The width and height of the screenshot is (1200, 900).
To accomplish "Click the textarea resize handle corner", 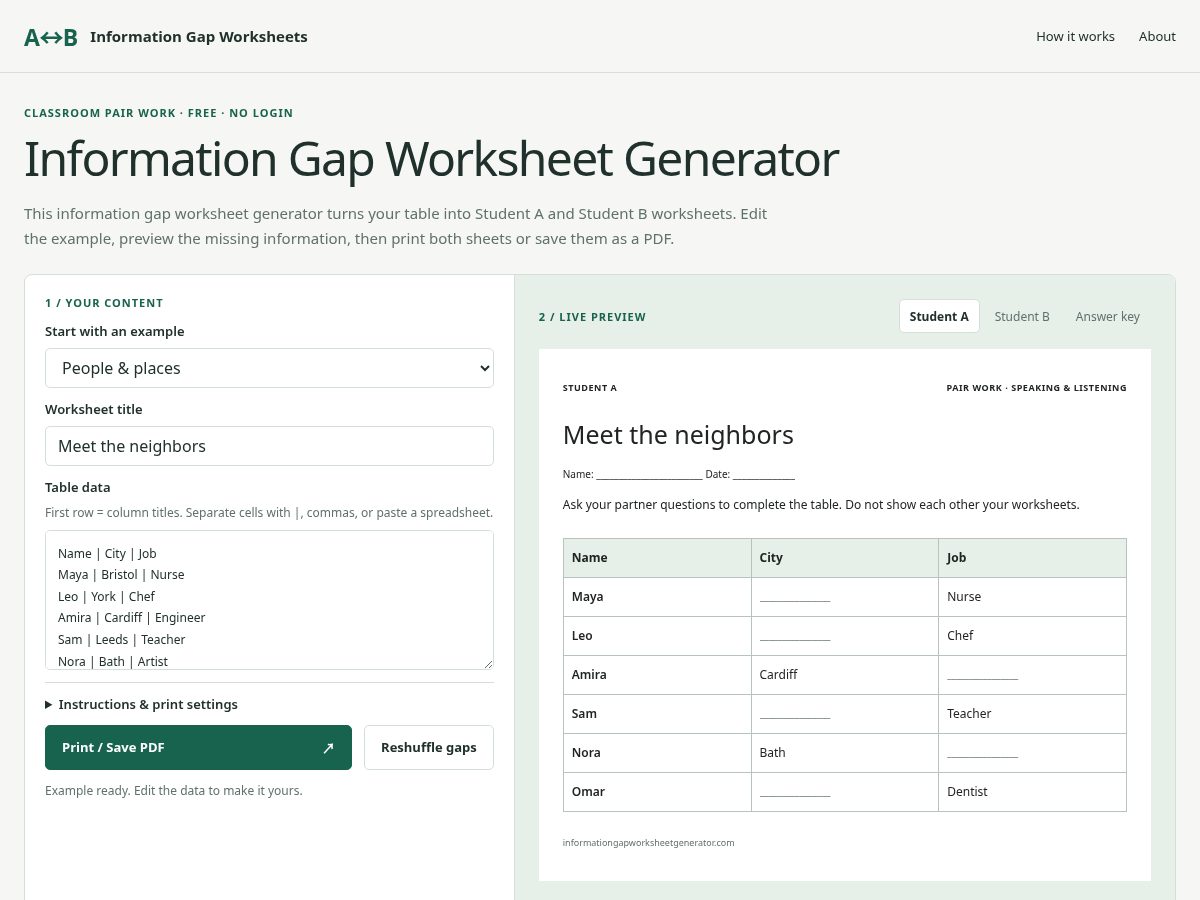I will (x=488, y=664).
